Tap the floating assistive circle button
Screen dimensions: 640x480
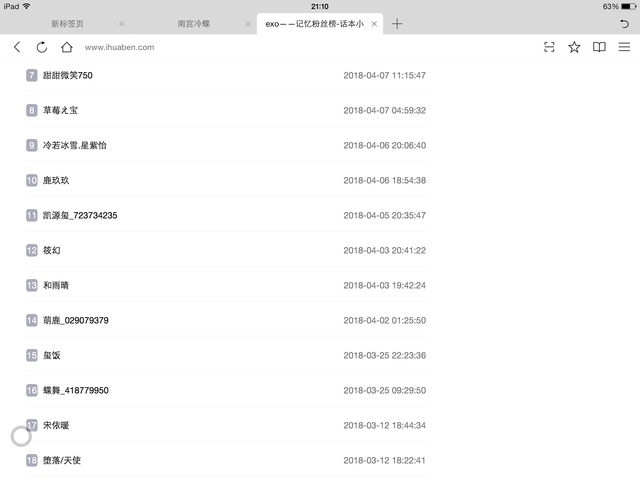[x=21, y=436]
